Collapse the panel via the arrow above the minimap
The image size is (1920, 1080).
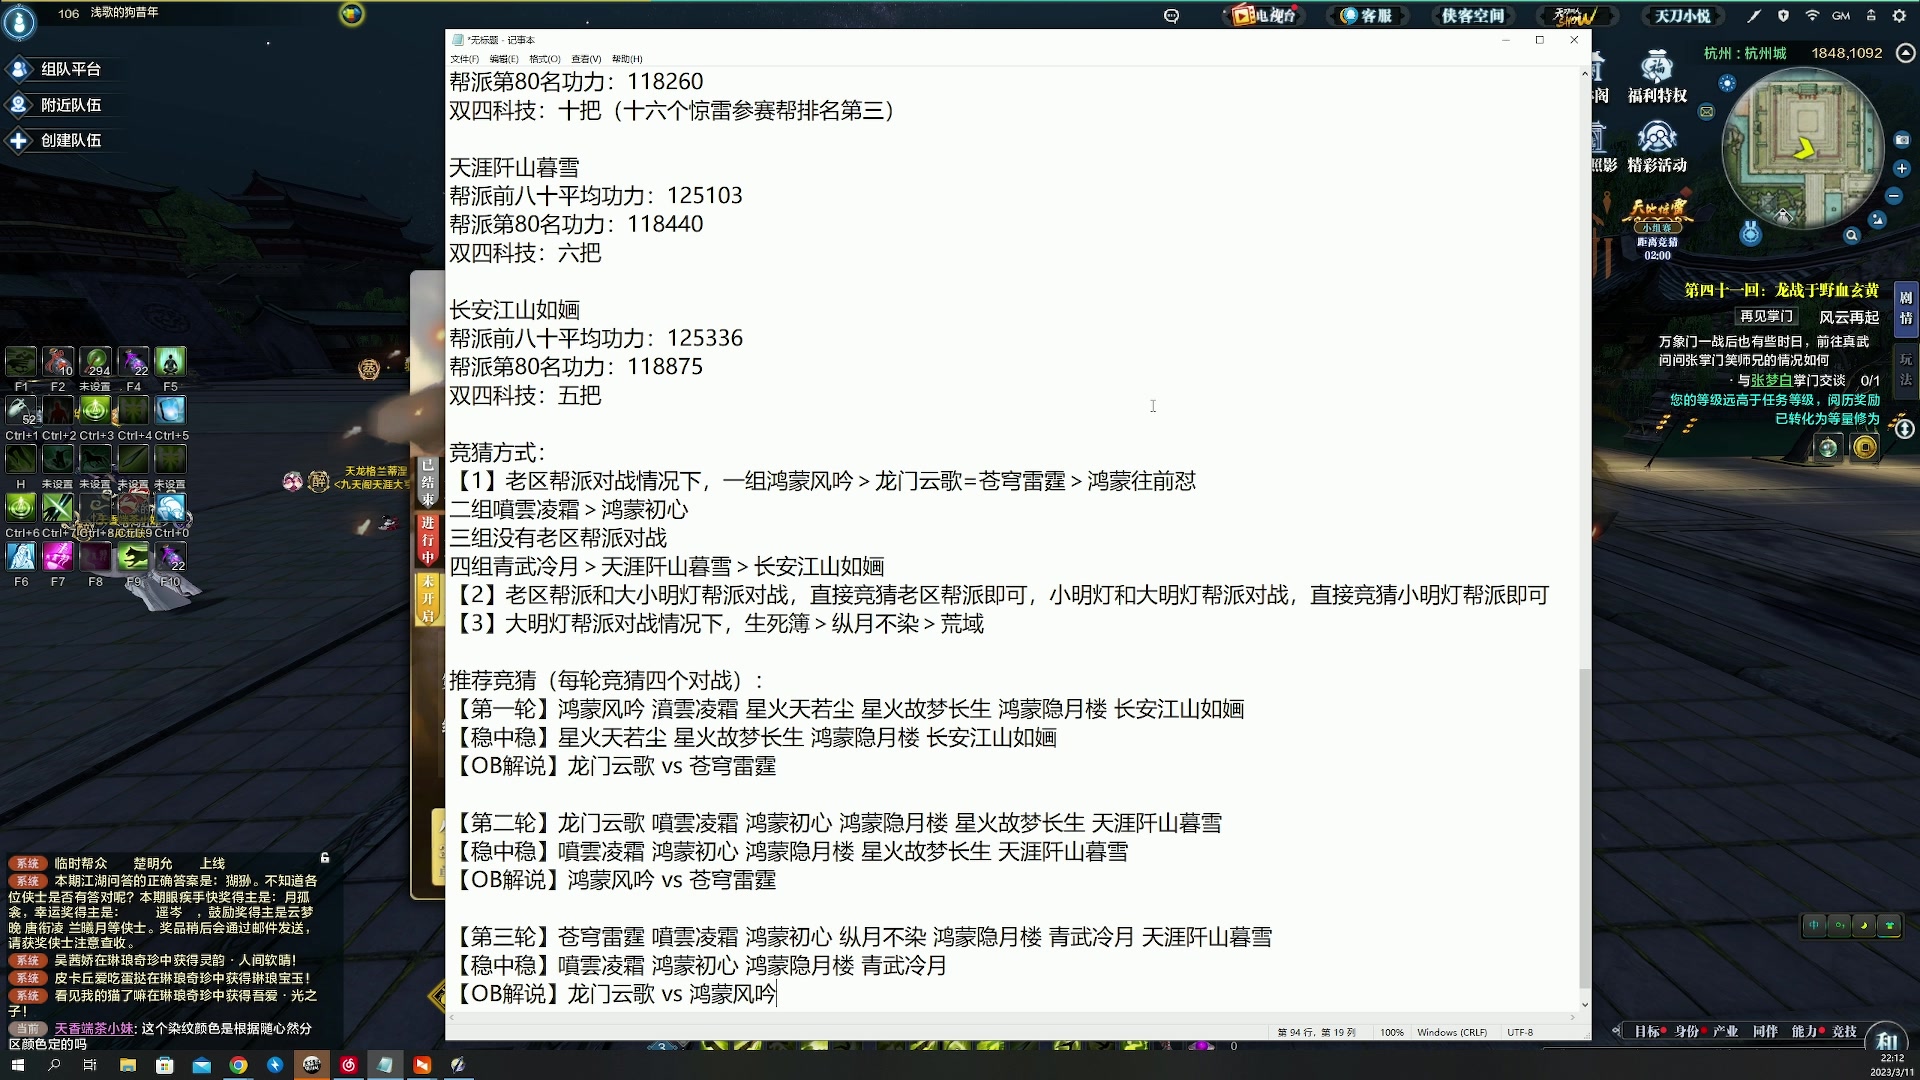click(1904, 52)
